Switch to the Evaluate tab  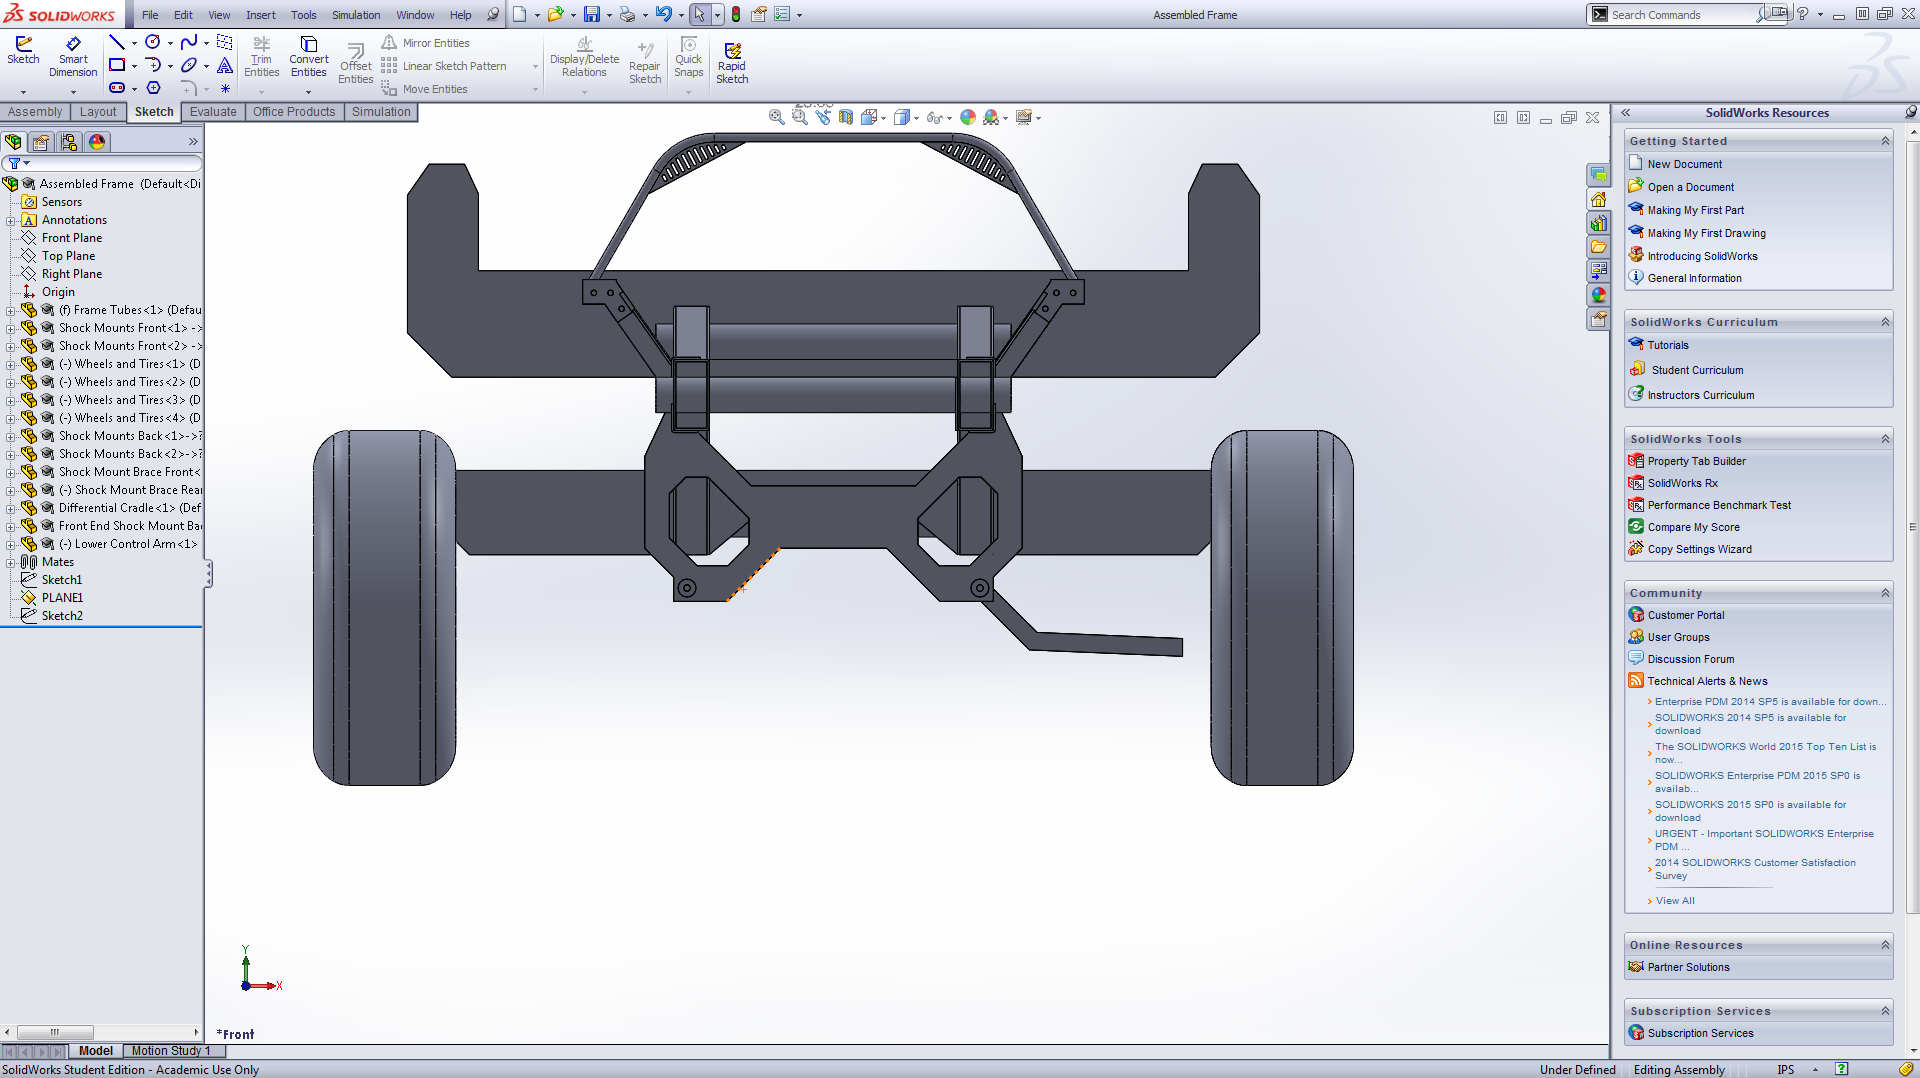coord(213,112)
